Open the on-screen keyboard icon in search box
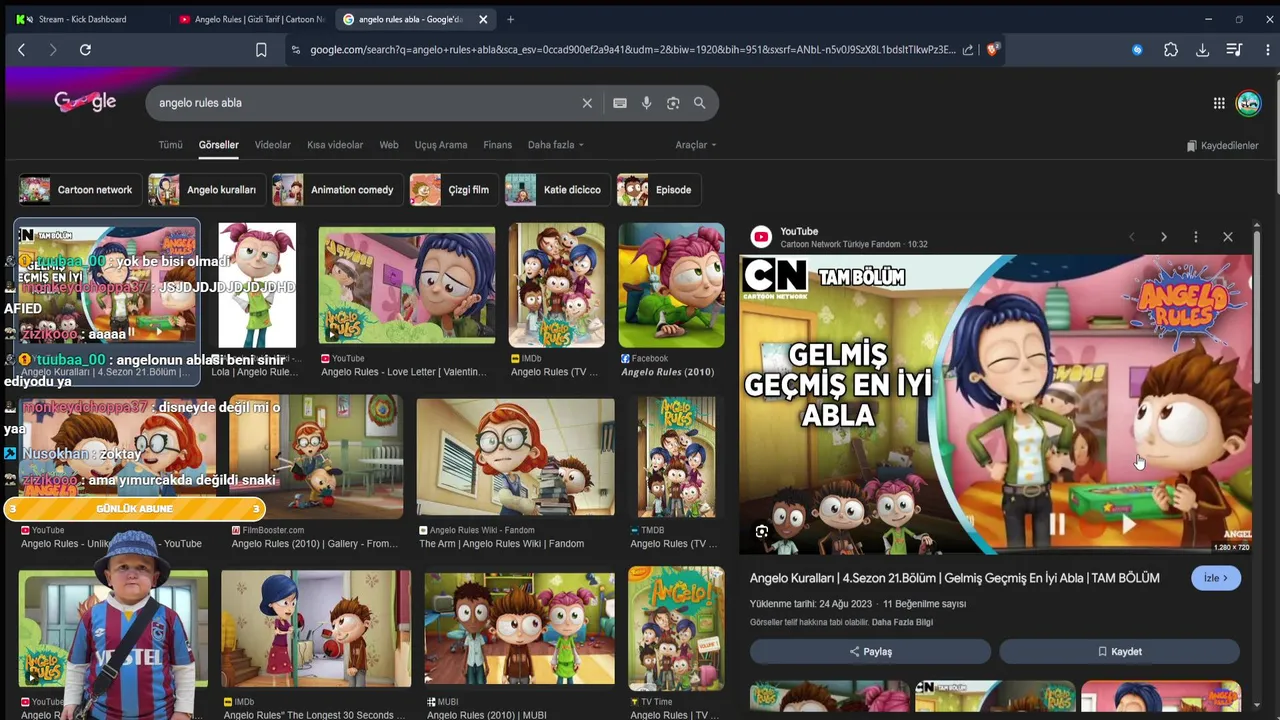This screenshot has width=1280, height=720. (620, 103)
